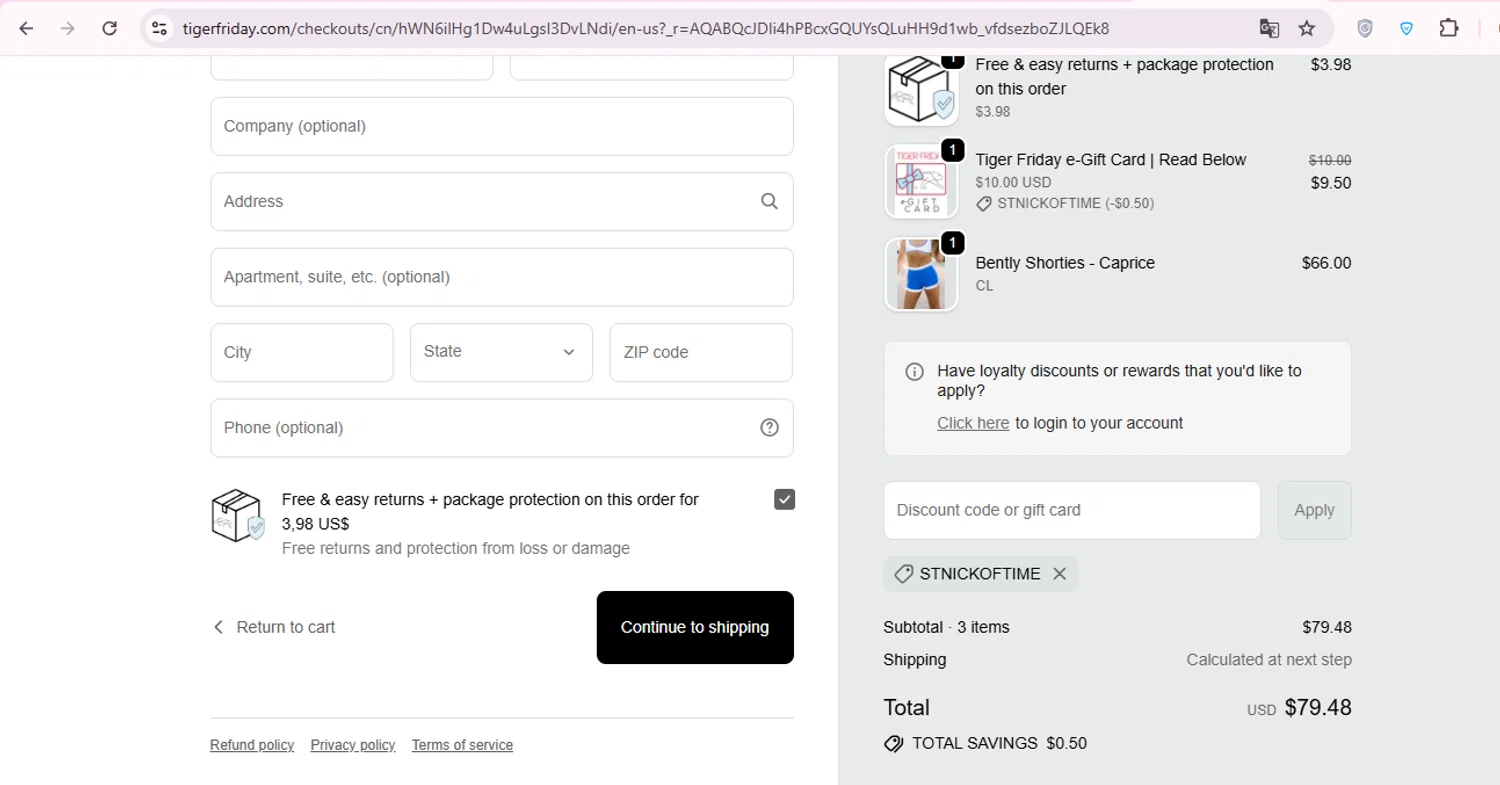Image resolution: width=1500 pixels, height=785 pixels.
Task: Click the browser forward arrow
Action: [68, 28]
